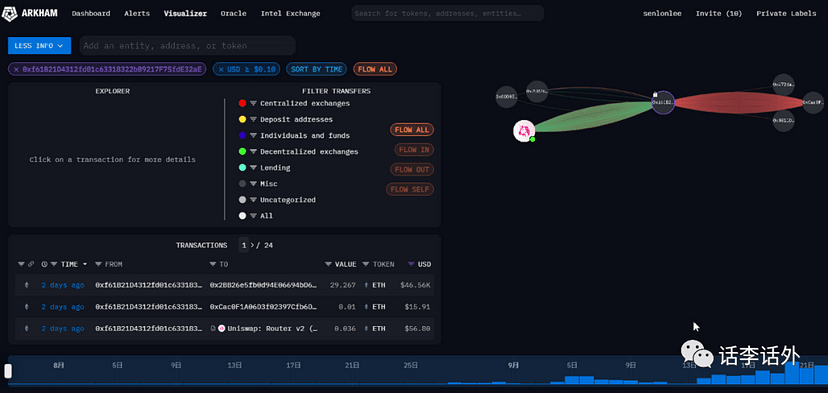Toggle Decentralized exchanges green filter dot
The height and width of the screenshot is (393, 828).
[x=242, y=152]
